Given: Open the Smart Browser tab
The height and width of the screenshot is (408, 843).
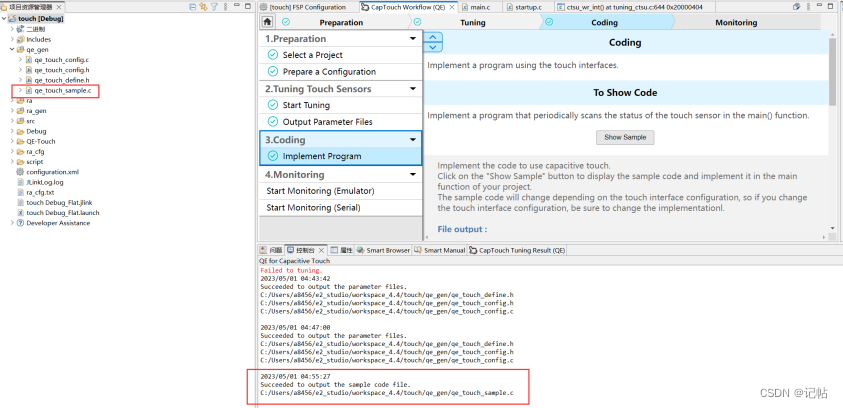Looking at the screenshot, I should (x=383, y=250).
